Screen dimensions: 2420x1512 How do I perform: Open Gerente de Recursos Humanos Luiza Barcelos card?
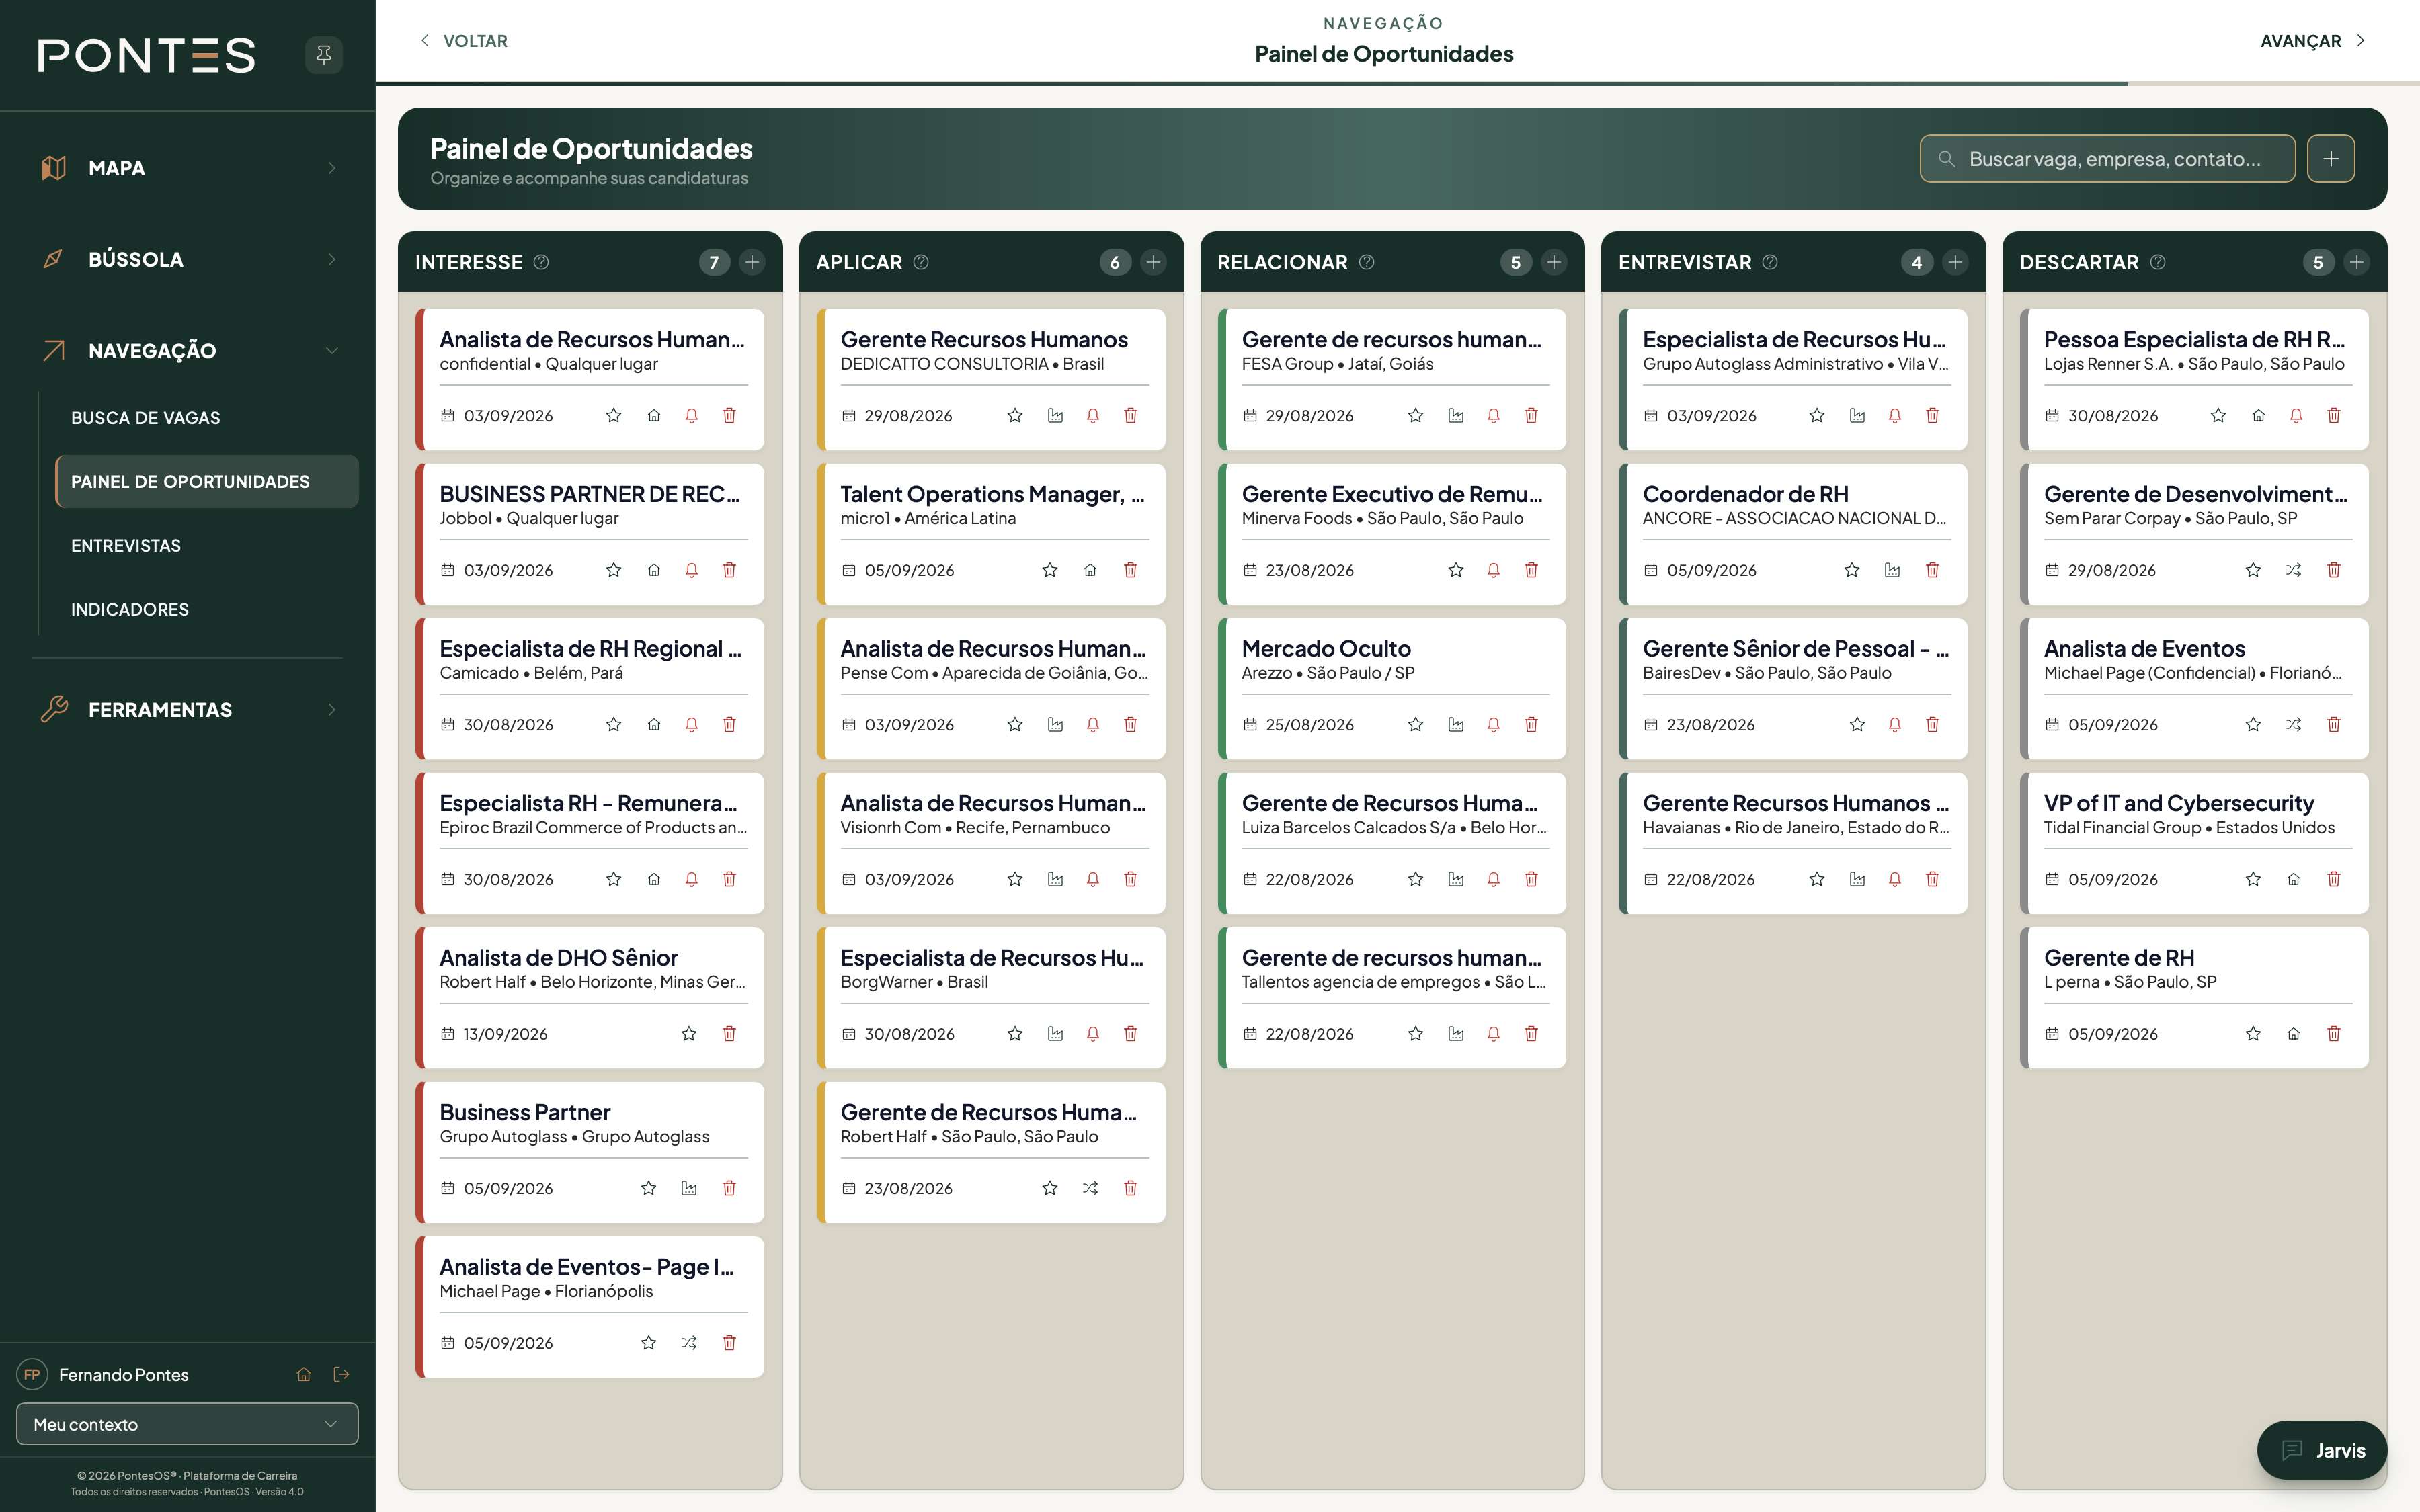[1392, 843]
